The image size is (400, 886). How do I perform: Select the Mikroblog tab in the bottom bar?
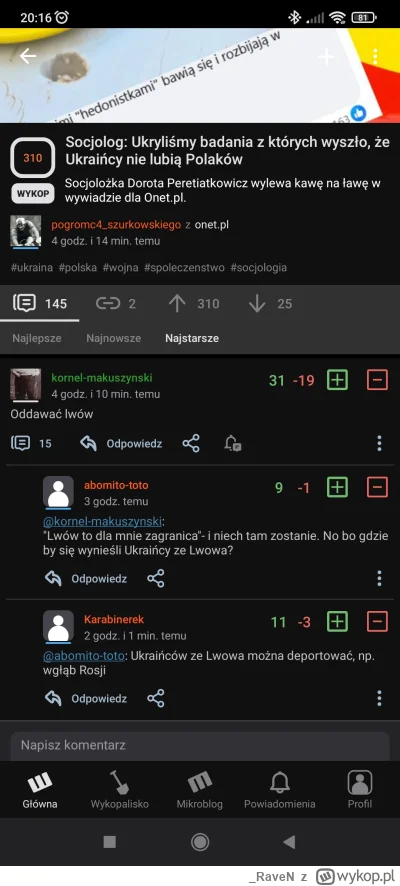tap(199, 790)
